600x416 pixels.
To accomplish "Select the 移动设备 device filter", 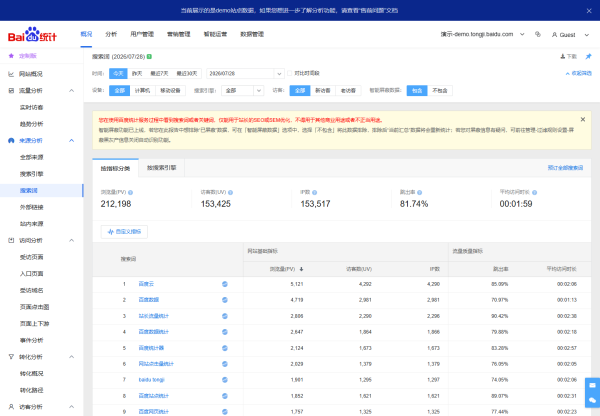I will point(170,91).
